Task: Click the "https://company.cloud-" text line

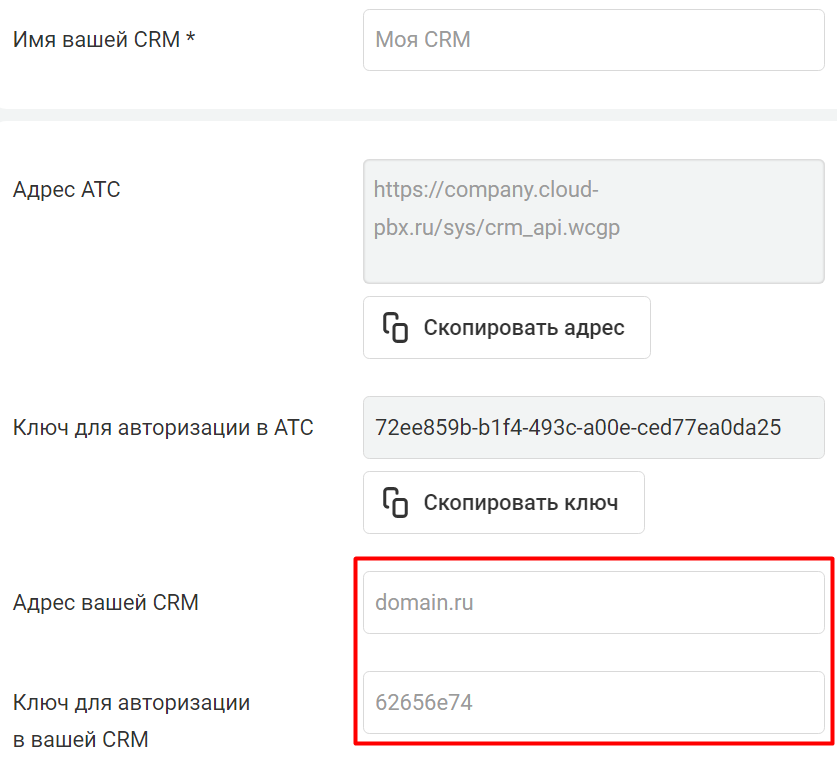Action: click(485, 189)
